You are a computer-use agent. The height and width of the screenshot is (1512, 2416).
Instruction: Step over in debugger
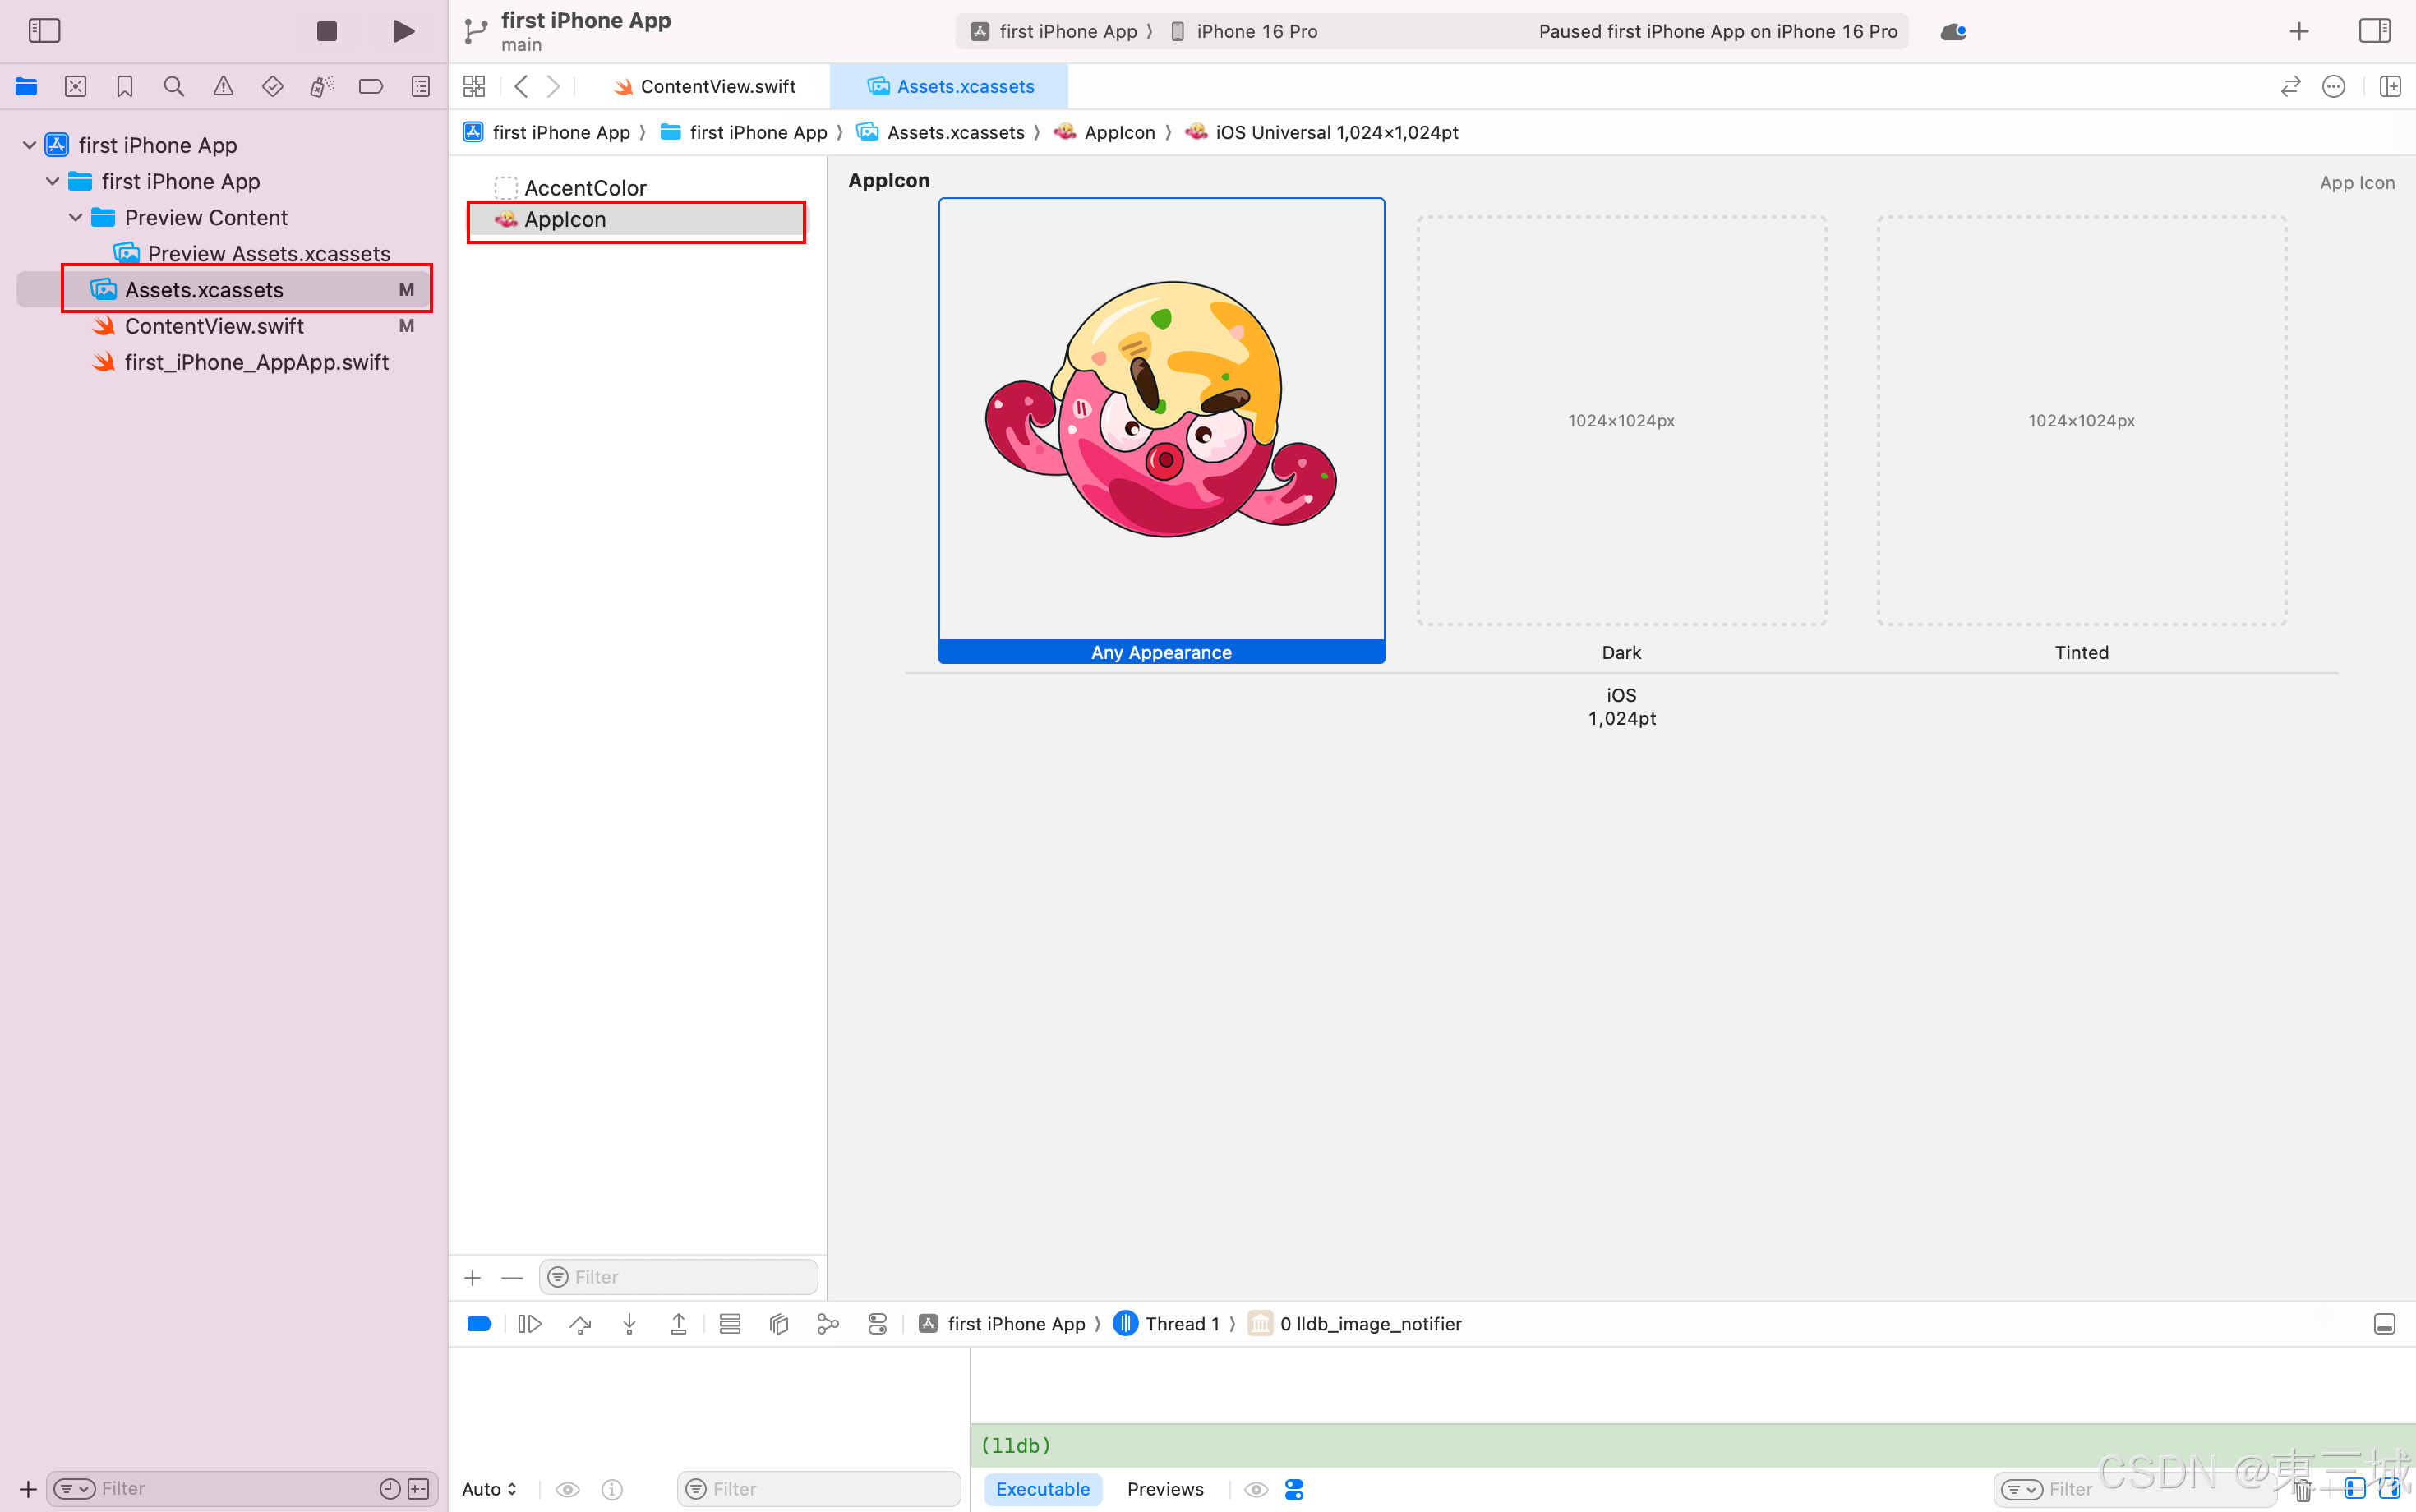pyautogui.click(x=580, y=1324)
